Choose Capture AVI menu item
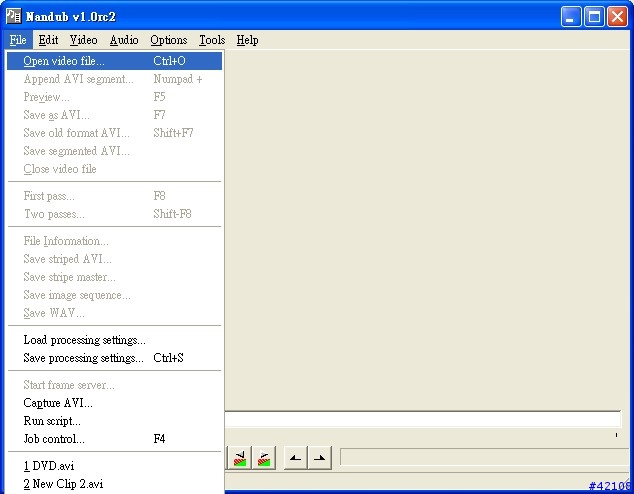 (x=114, y=403)
